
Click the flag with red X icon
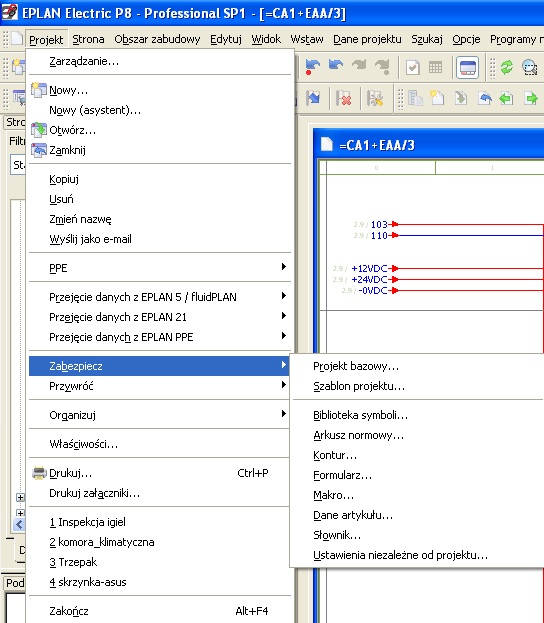point(344,98)
